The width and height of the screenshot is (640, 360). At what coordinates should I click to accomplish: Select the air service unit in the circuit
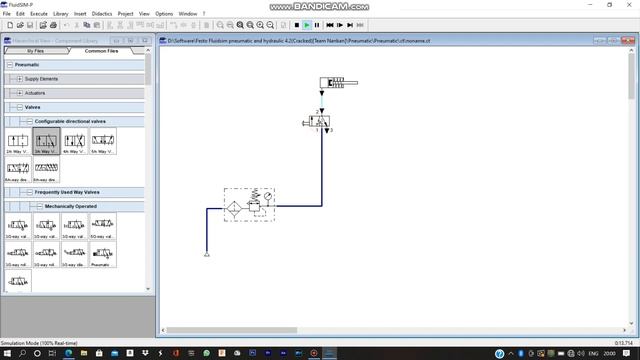pyautogui.click(x=249, y=205)
